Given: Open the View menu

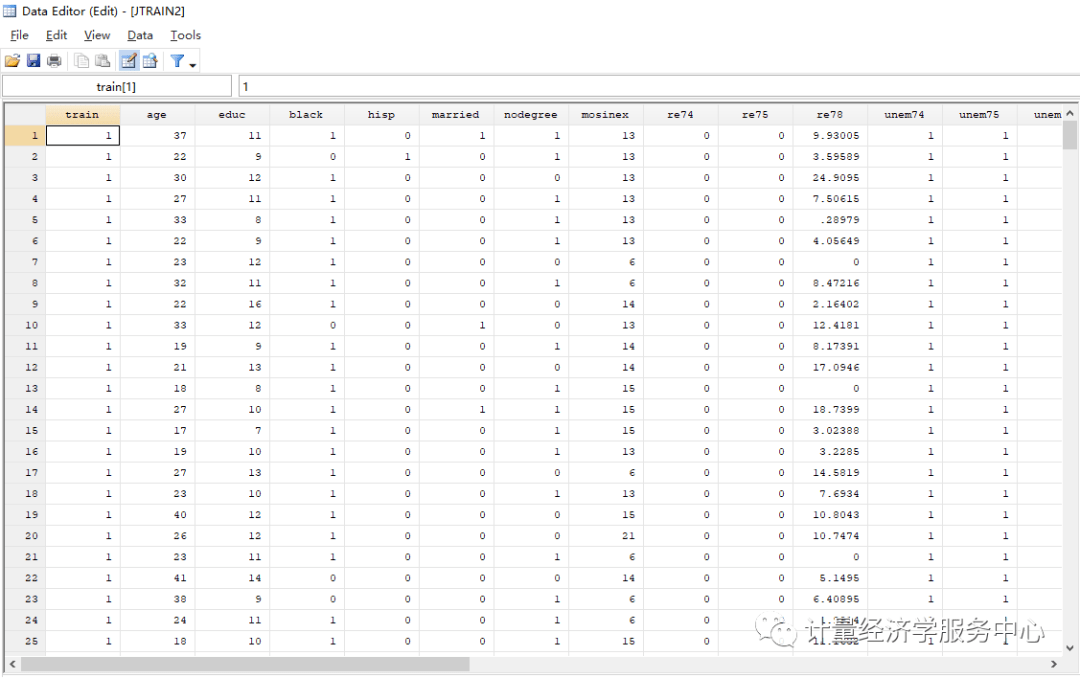Looking at the screenshot, I should click(97, 35).
